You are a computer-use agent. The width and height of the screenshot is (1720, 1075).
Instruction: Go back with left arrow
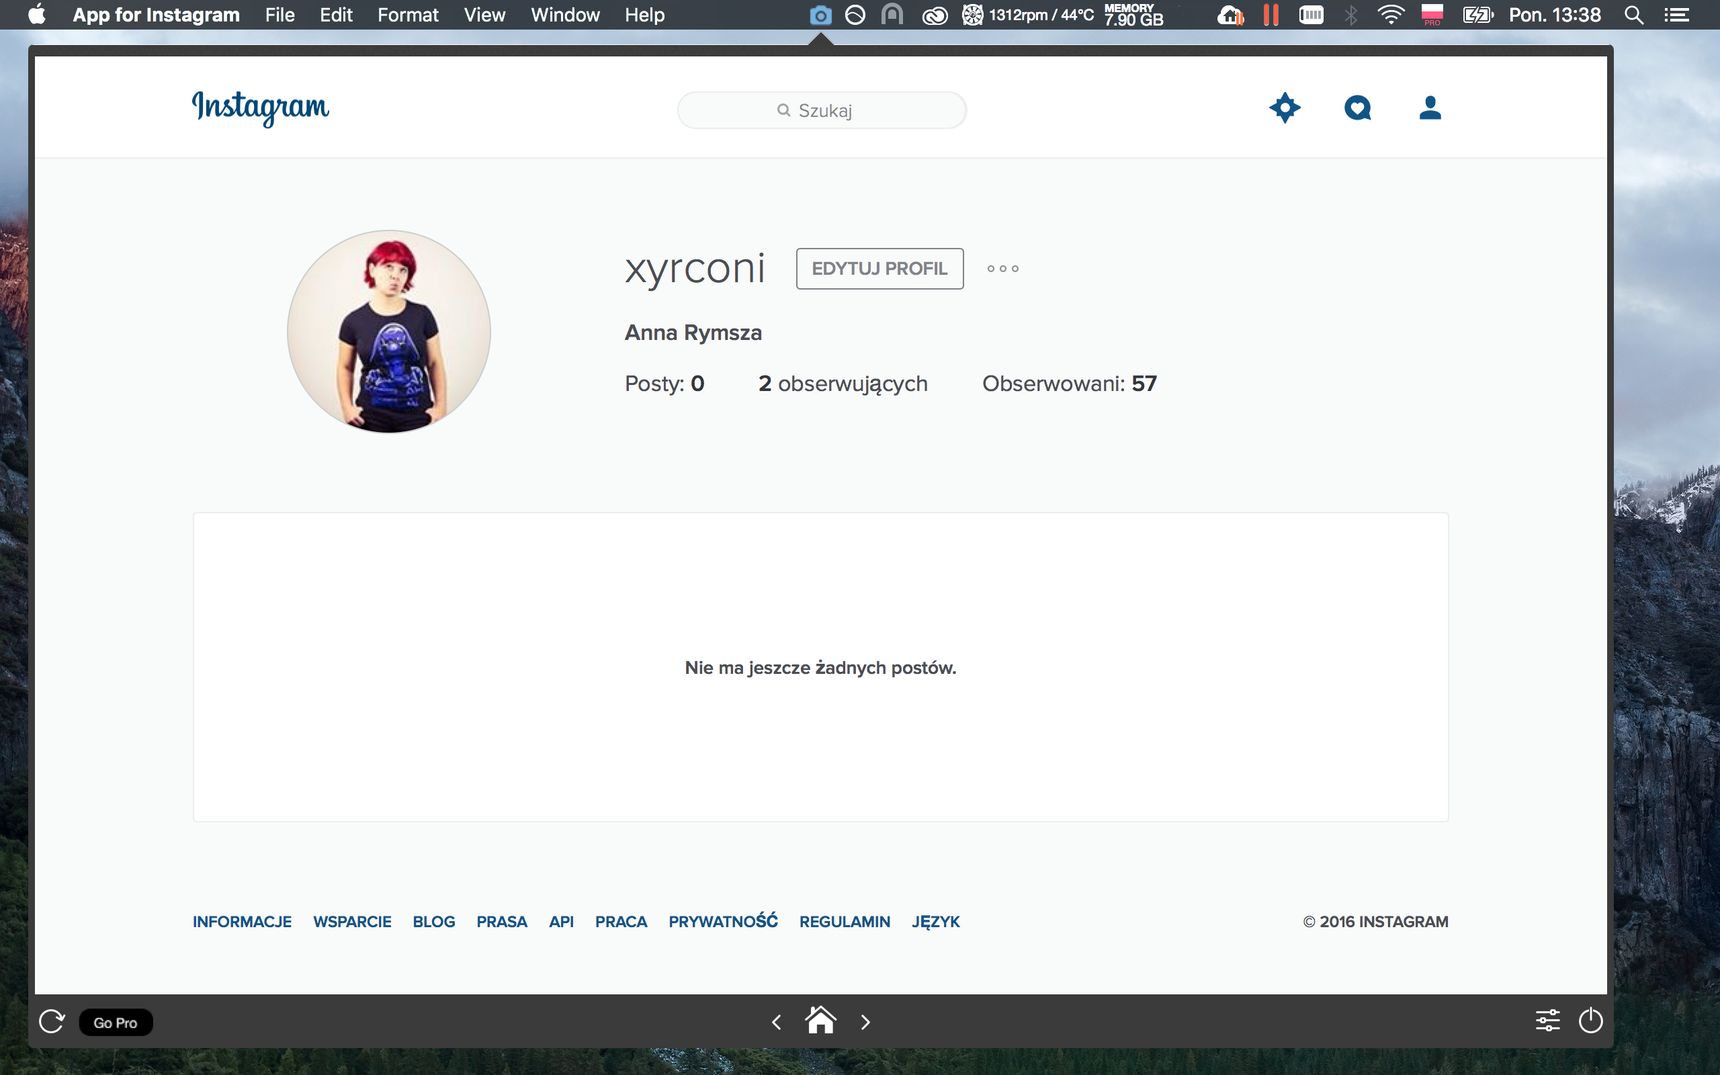(x=776, y=1022)
